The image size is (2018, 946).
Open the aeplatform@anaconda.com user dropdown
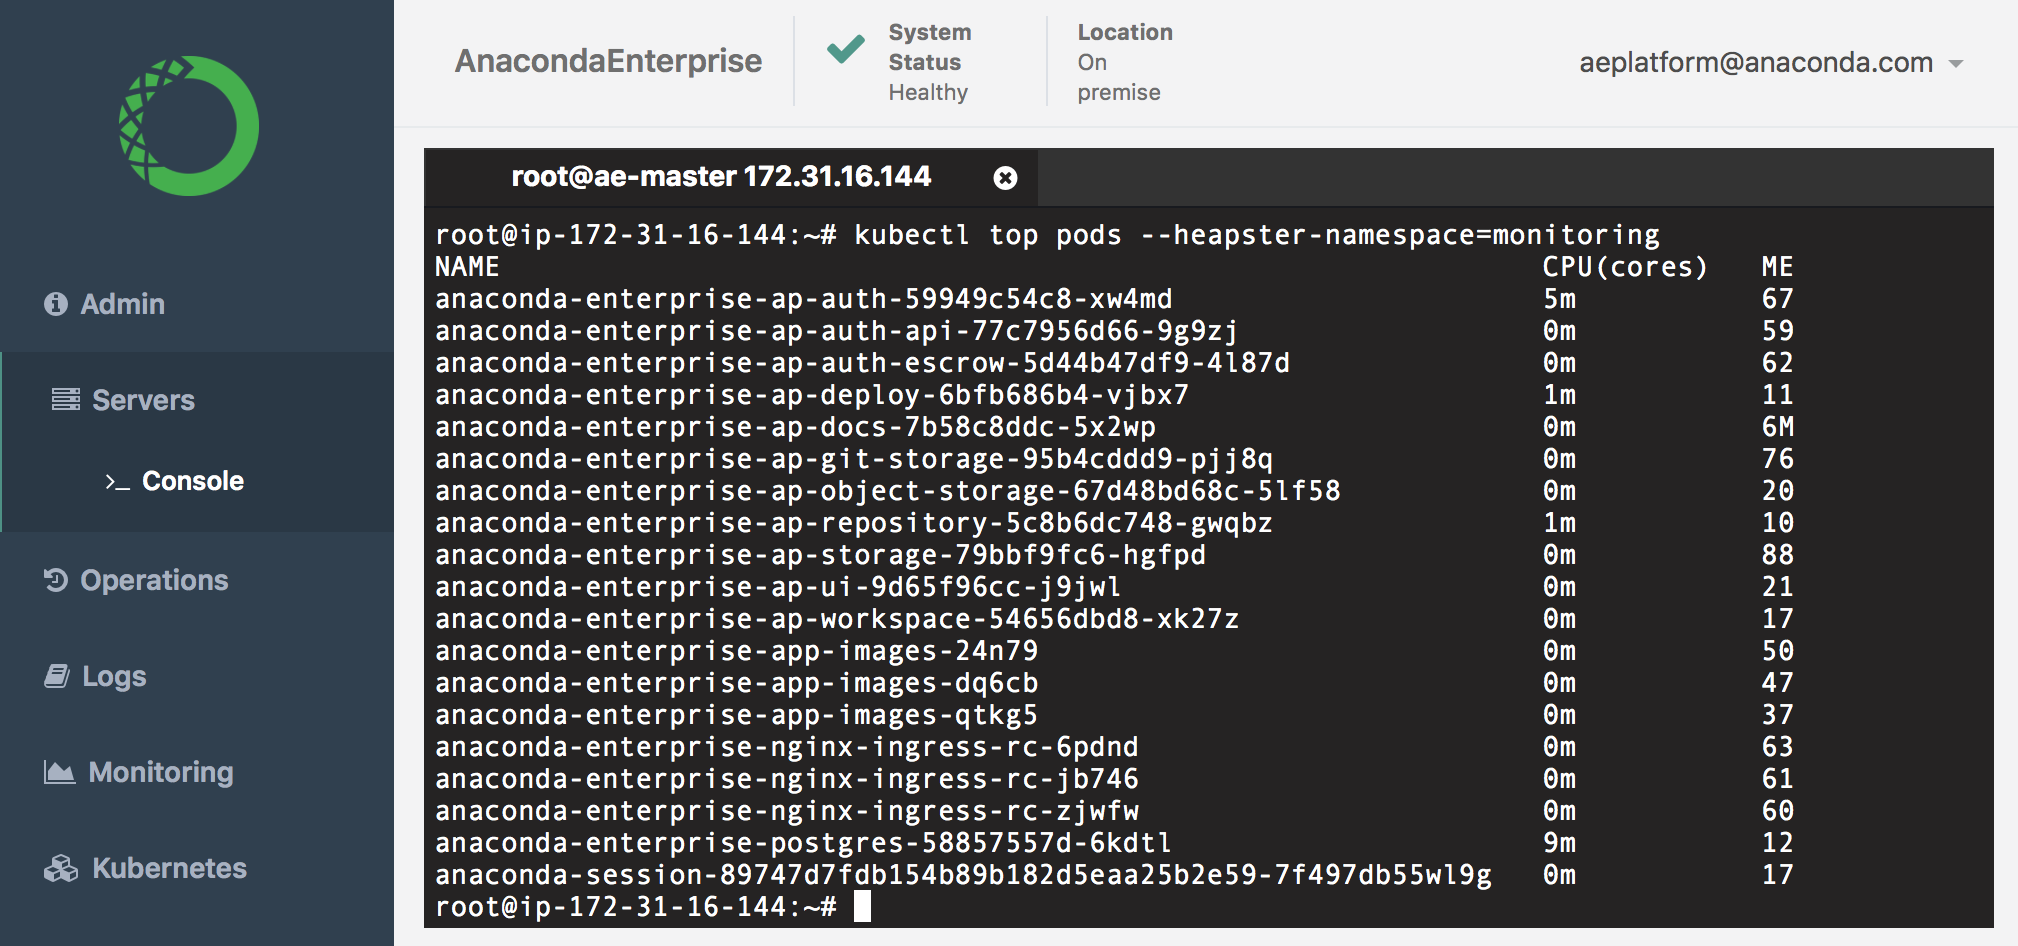1755,63
